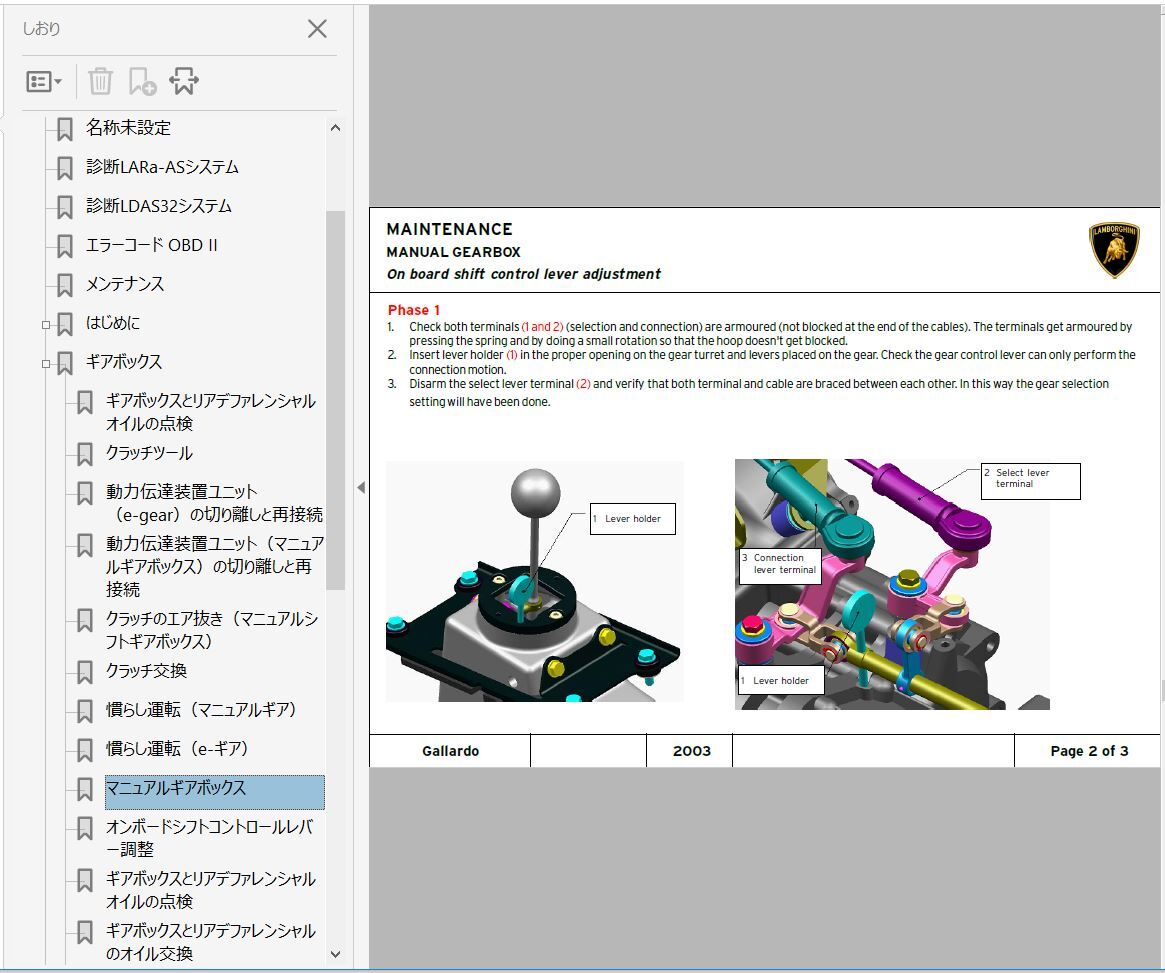Open the クラッチのエア抜き bookmark

(212, 630)
